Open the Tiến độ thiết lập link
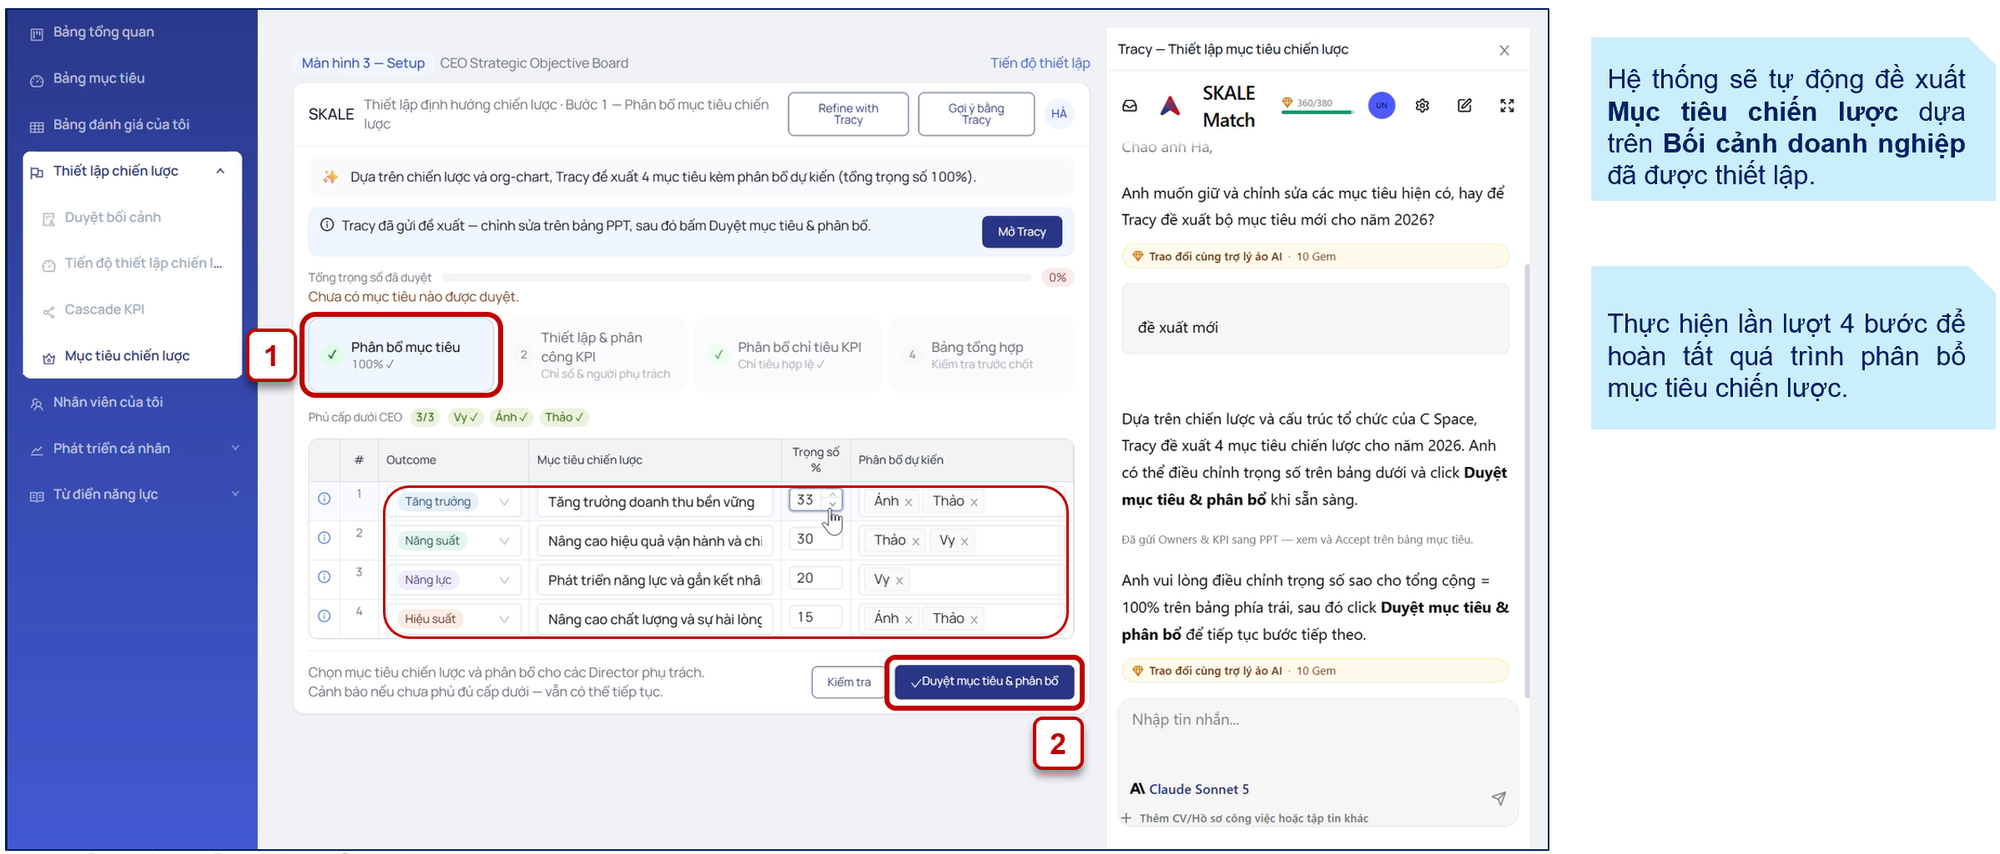2000x854 pixels. coord(1040,63)
